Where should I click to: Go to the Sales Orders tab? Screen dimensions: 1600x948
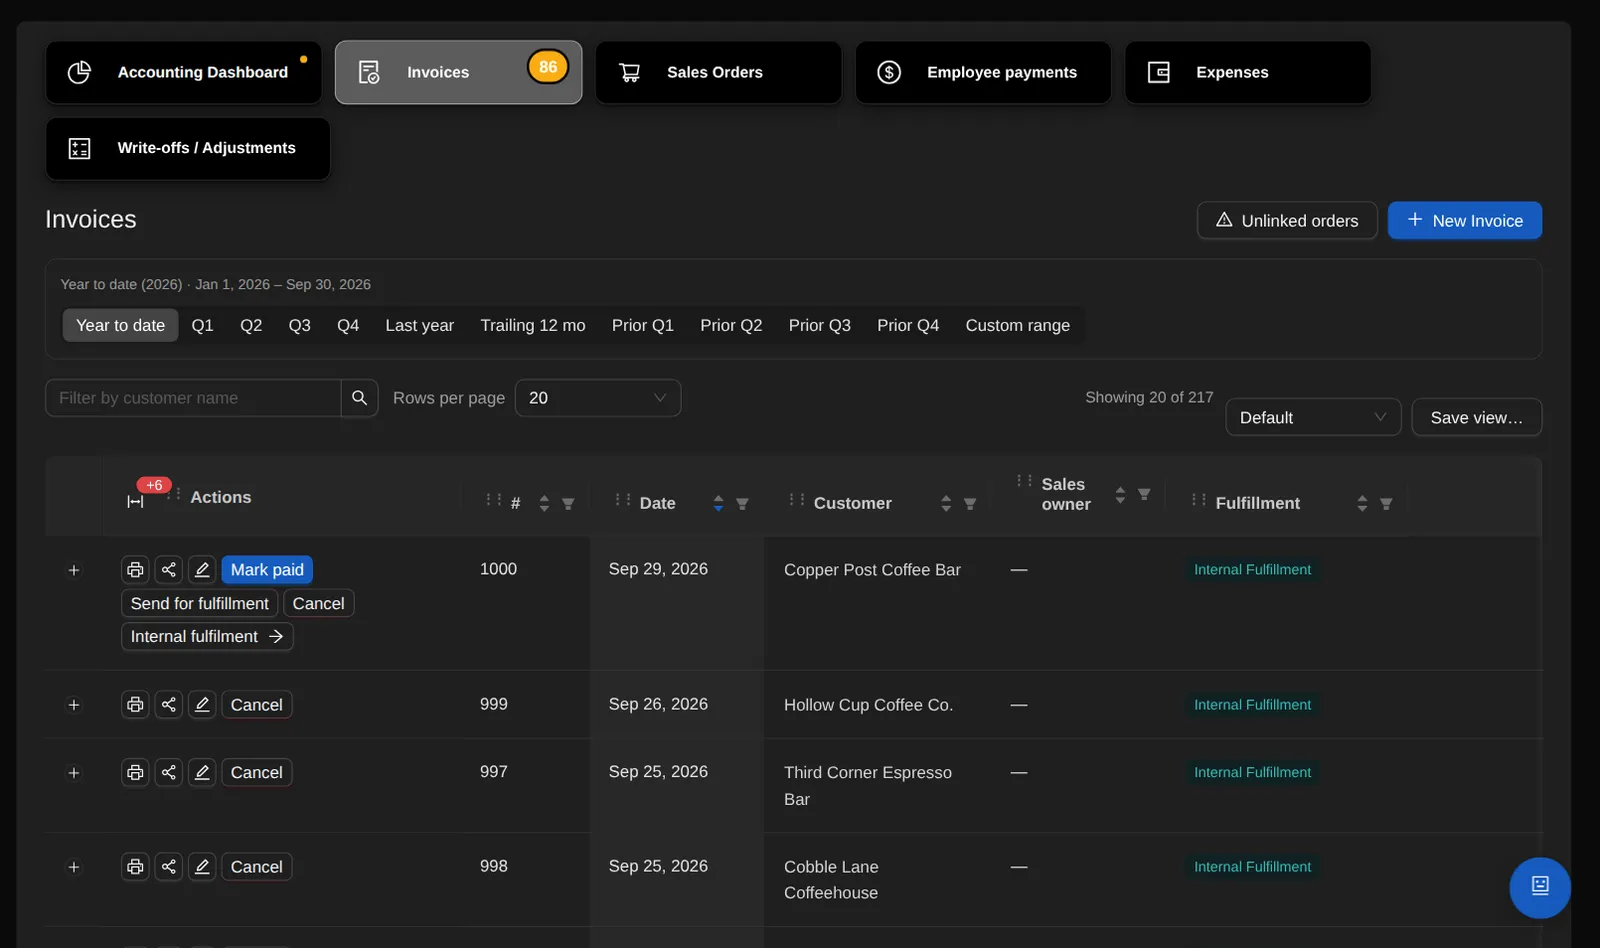click(718, 72)
